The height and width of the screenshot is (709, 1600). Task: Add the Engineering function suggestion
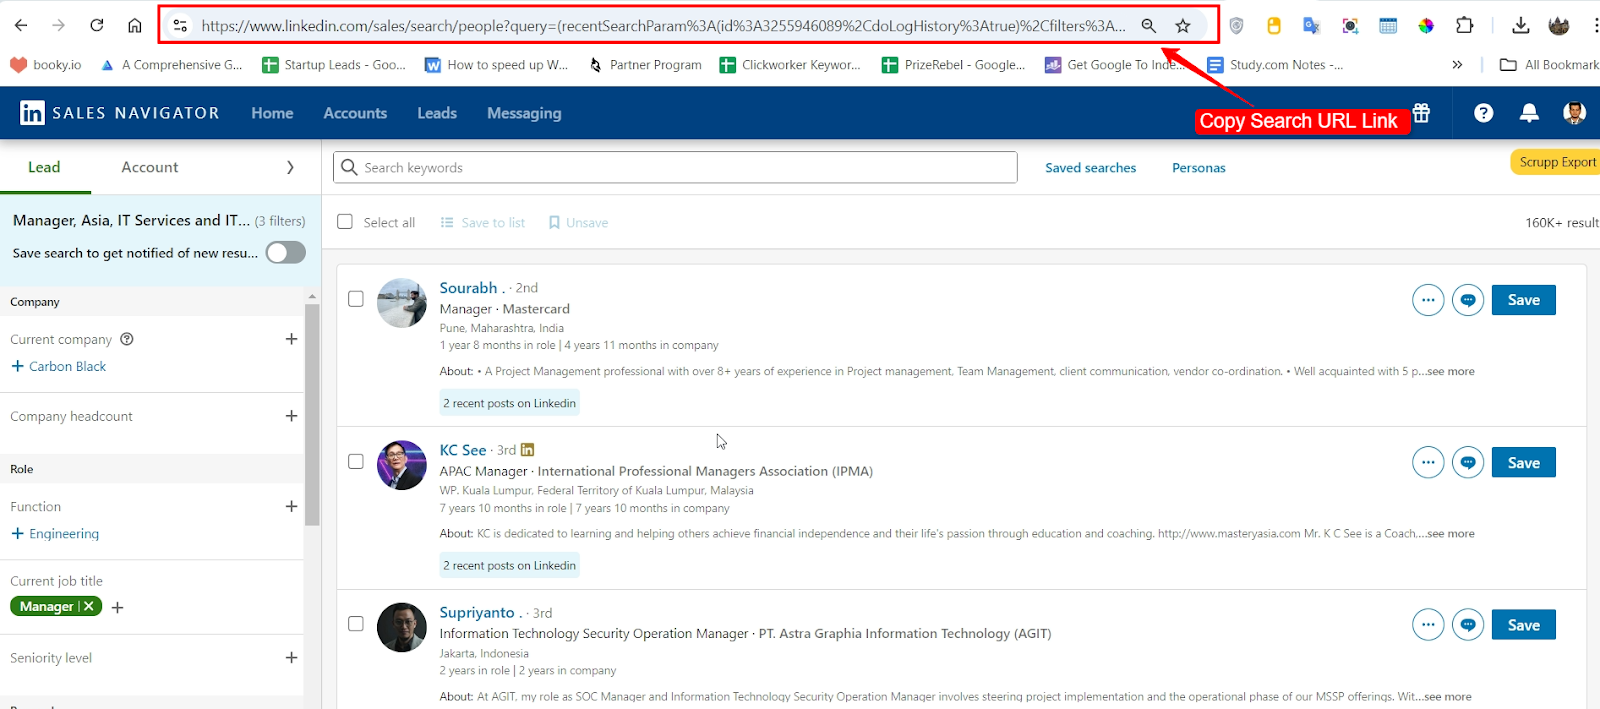click(55, 533)
